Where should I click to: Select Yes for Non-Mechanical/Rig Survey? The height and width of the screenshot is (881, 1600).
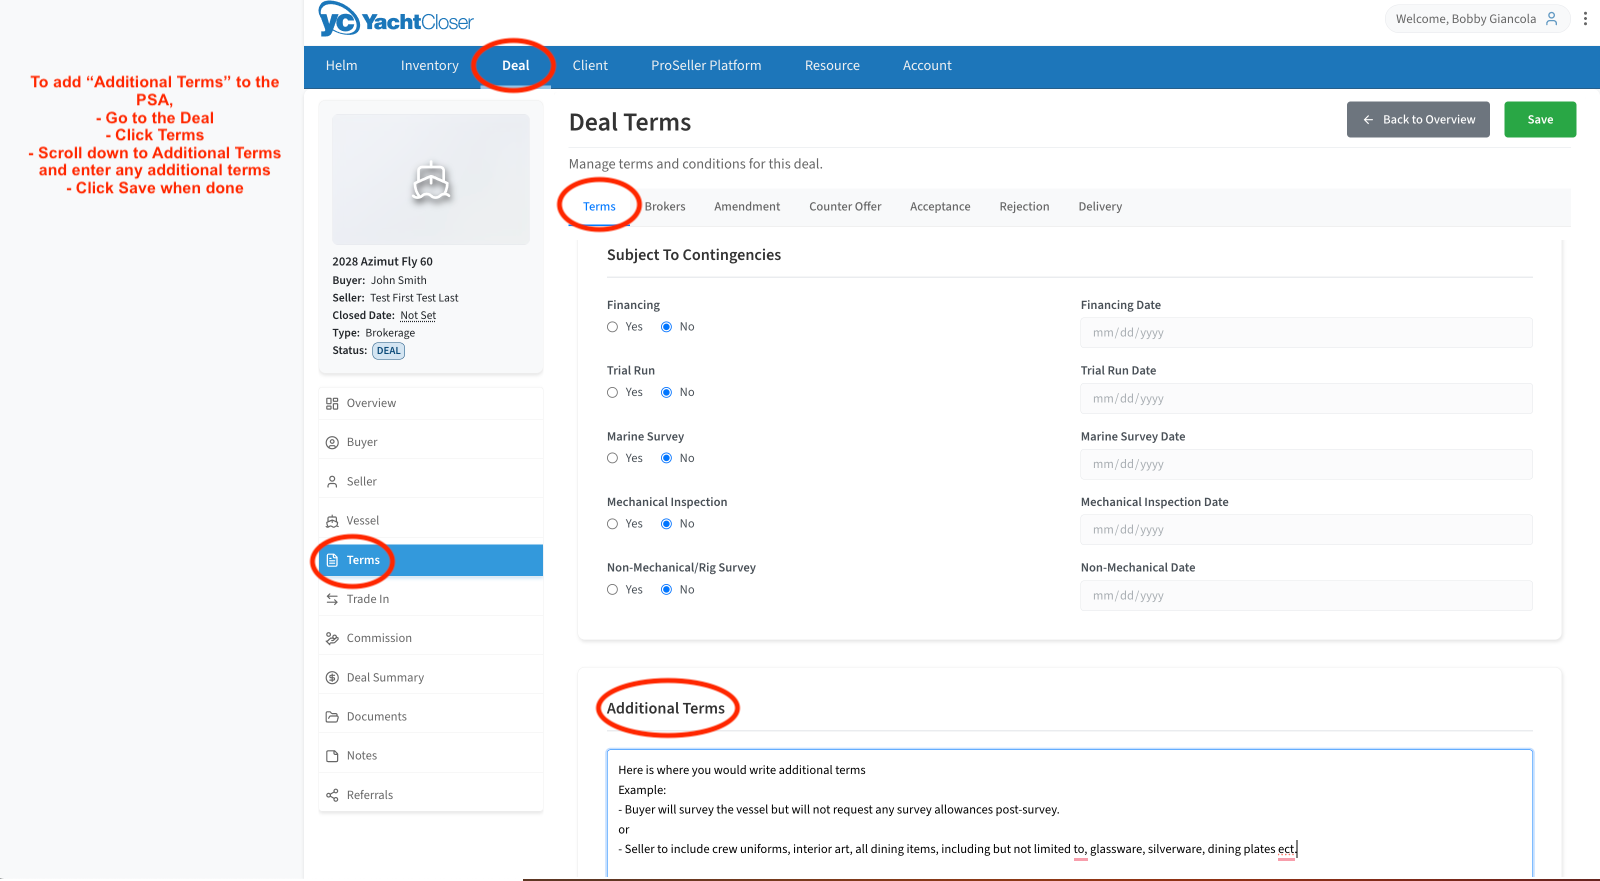[612, 590]
